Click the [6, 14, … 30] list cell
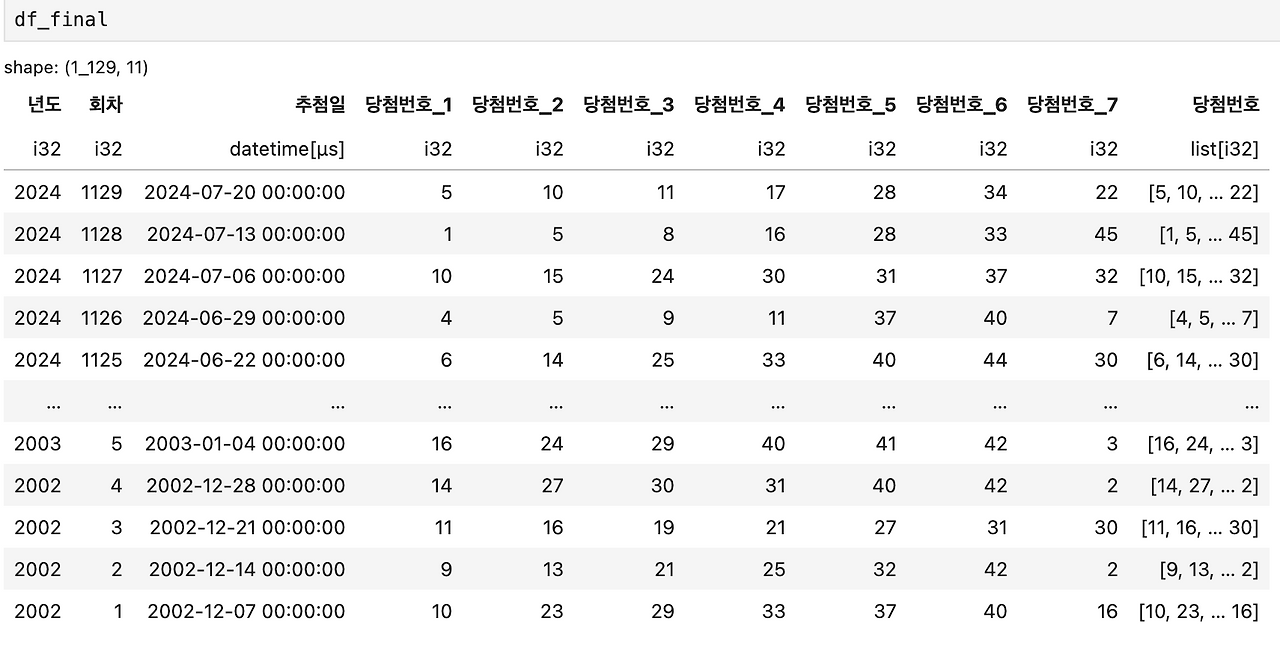This screenshot has height=645, width=1280. [x=1203, y=360]
